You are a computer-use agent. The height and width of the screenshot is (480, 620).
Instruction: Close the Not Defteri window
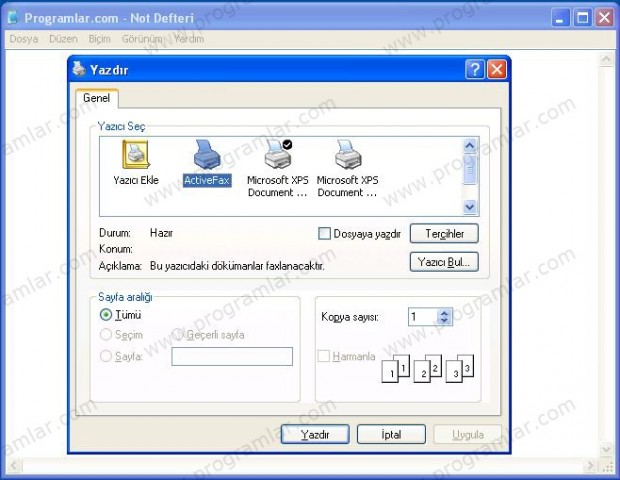[x=604, y=18]
